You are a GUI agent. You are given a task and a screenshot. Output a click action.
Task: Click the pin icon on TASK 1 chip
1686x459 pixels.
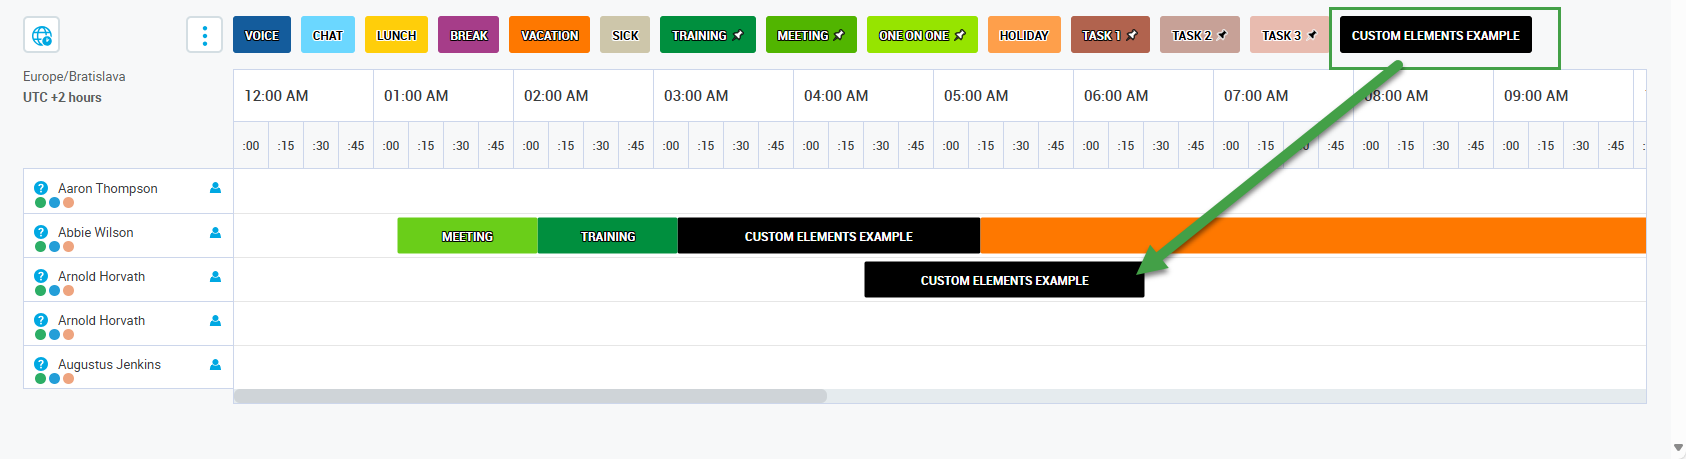click(1132, 35)
